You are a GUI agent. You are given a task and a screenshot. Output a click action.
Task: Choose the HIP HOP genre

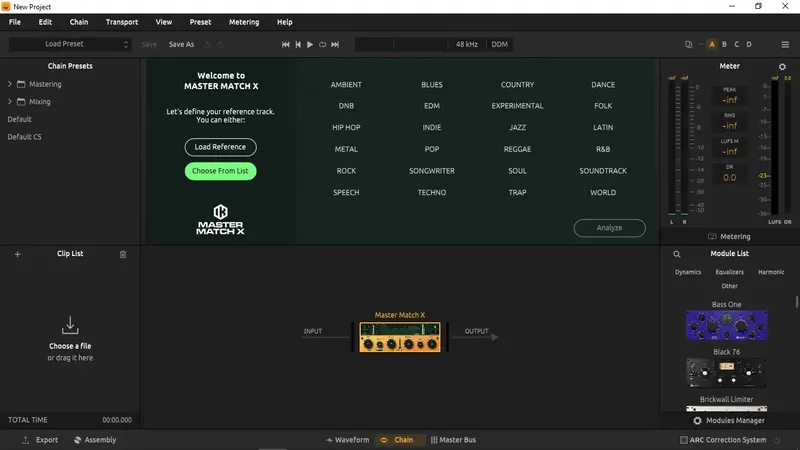tap(346, 128)
